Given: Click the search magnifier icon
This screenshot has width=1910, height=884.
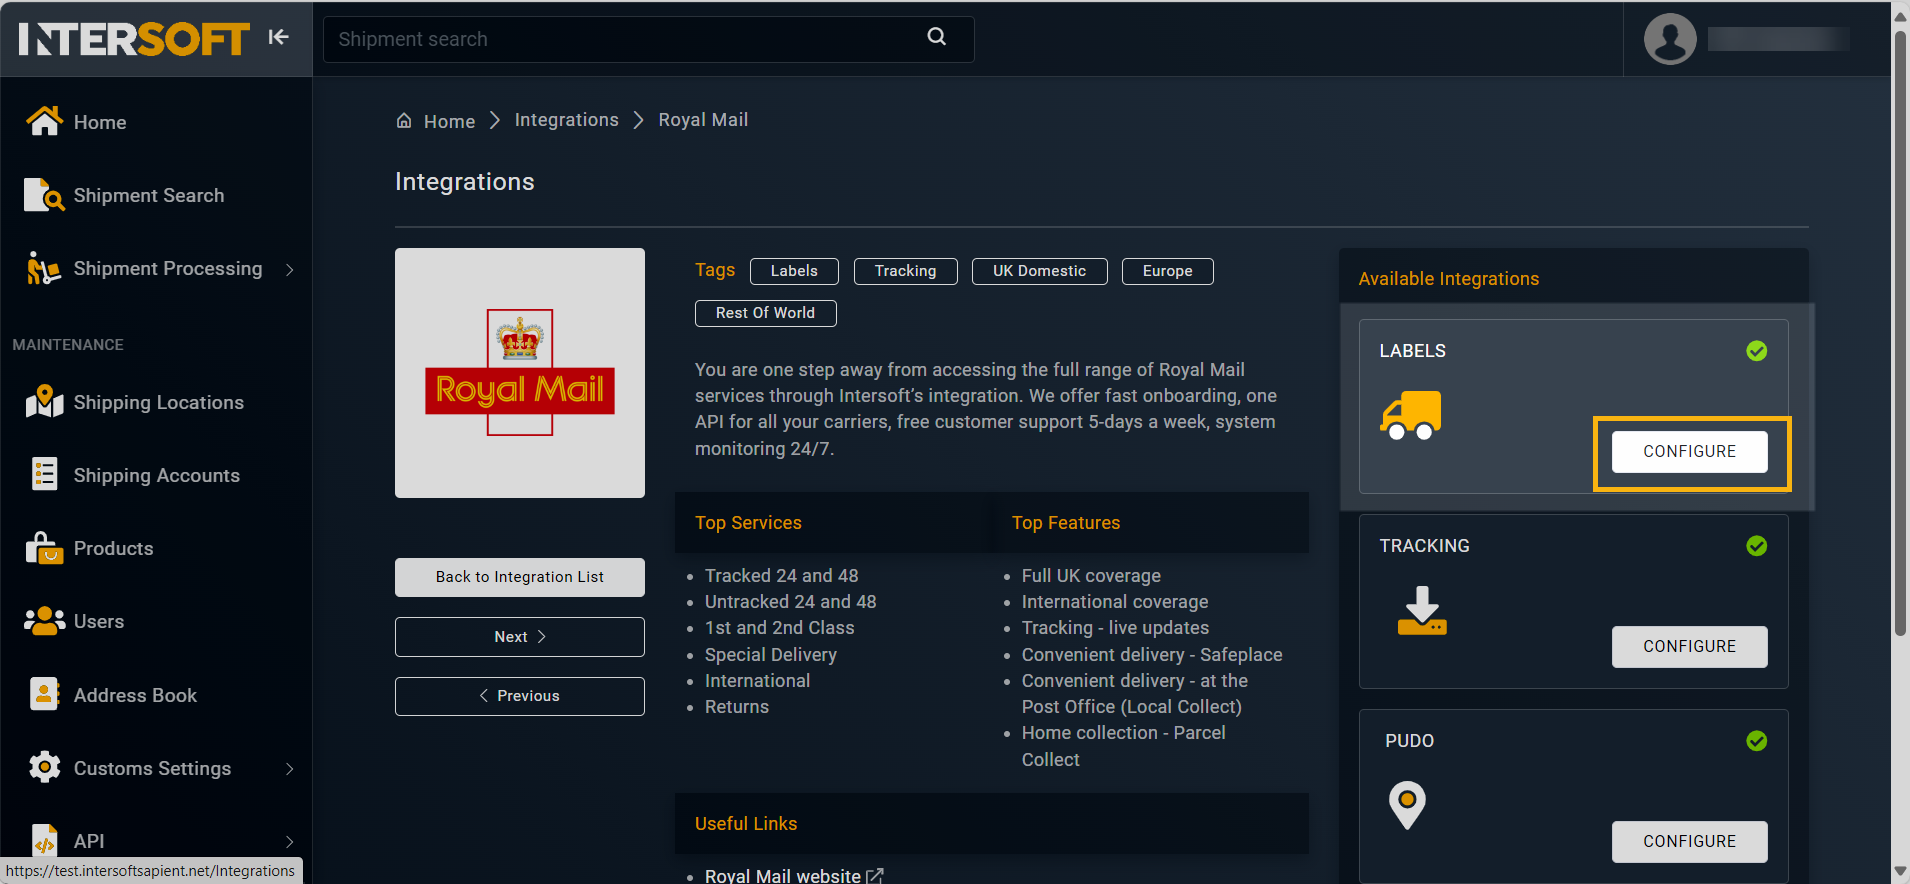Looking at the screenshot, I should [937, 37].
